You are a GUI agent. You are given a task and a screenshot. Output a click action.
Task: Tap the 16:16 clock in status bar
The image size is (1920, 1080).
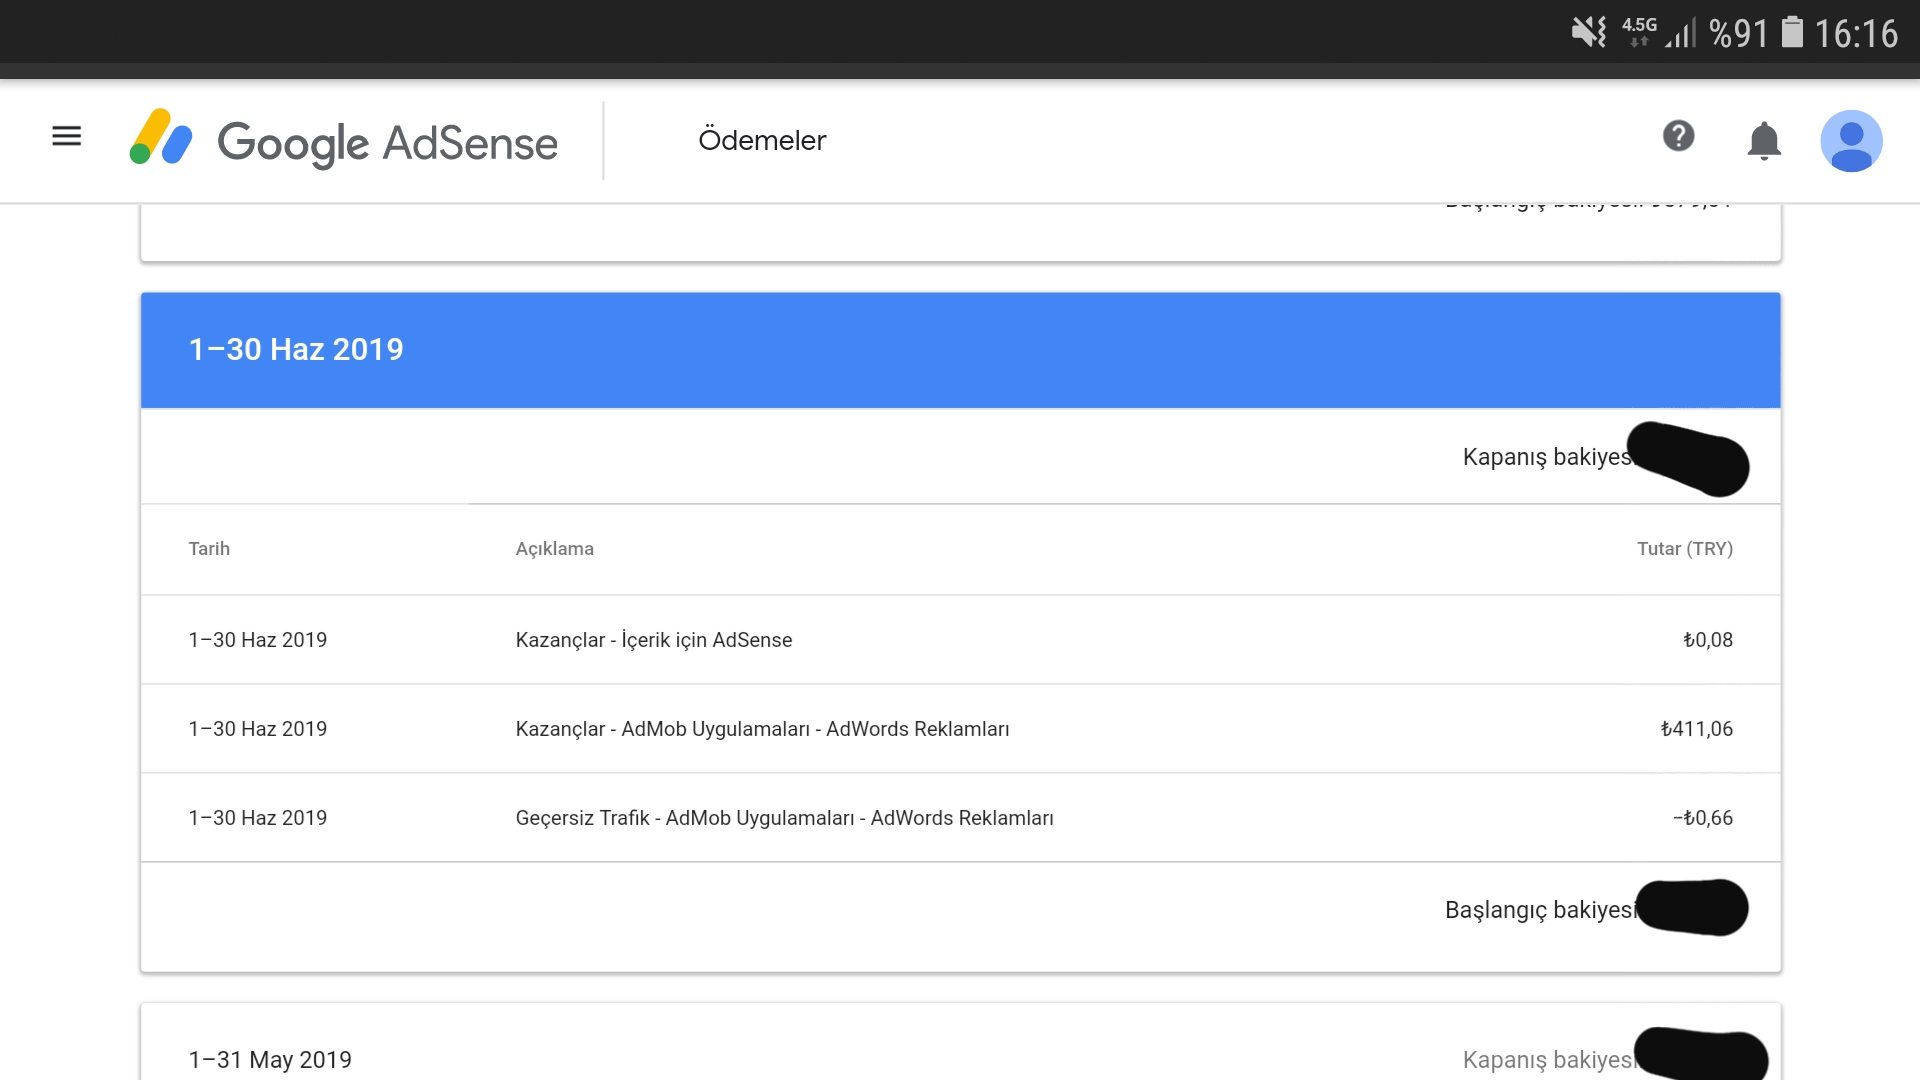pos(1856,34)
